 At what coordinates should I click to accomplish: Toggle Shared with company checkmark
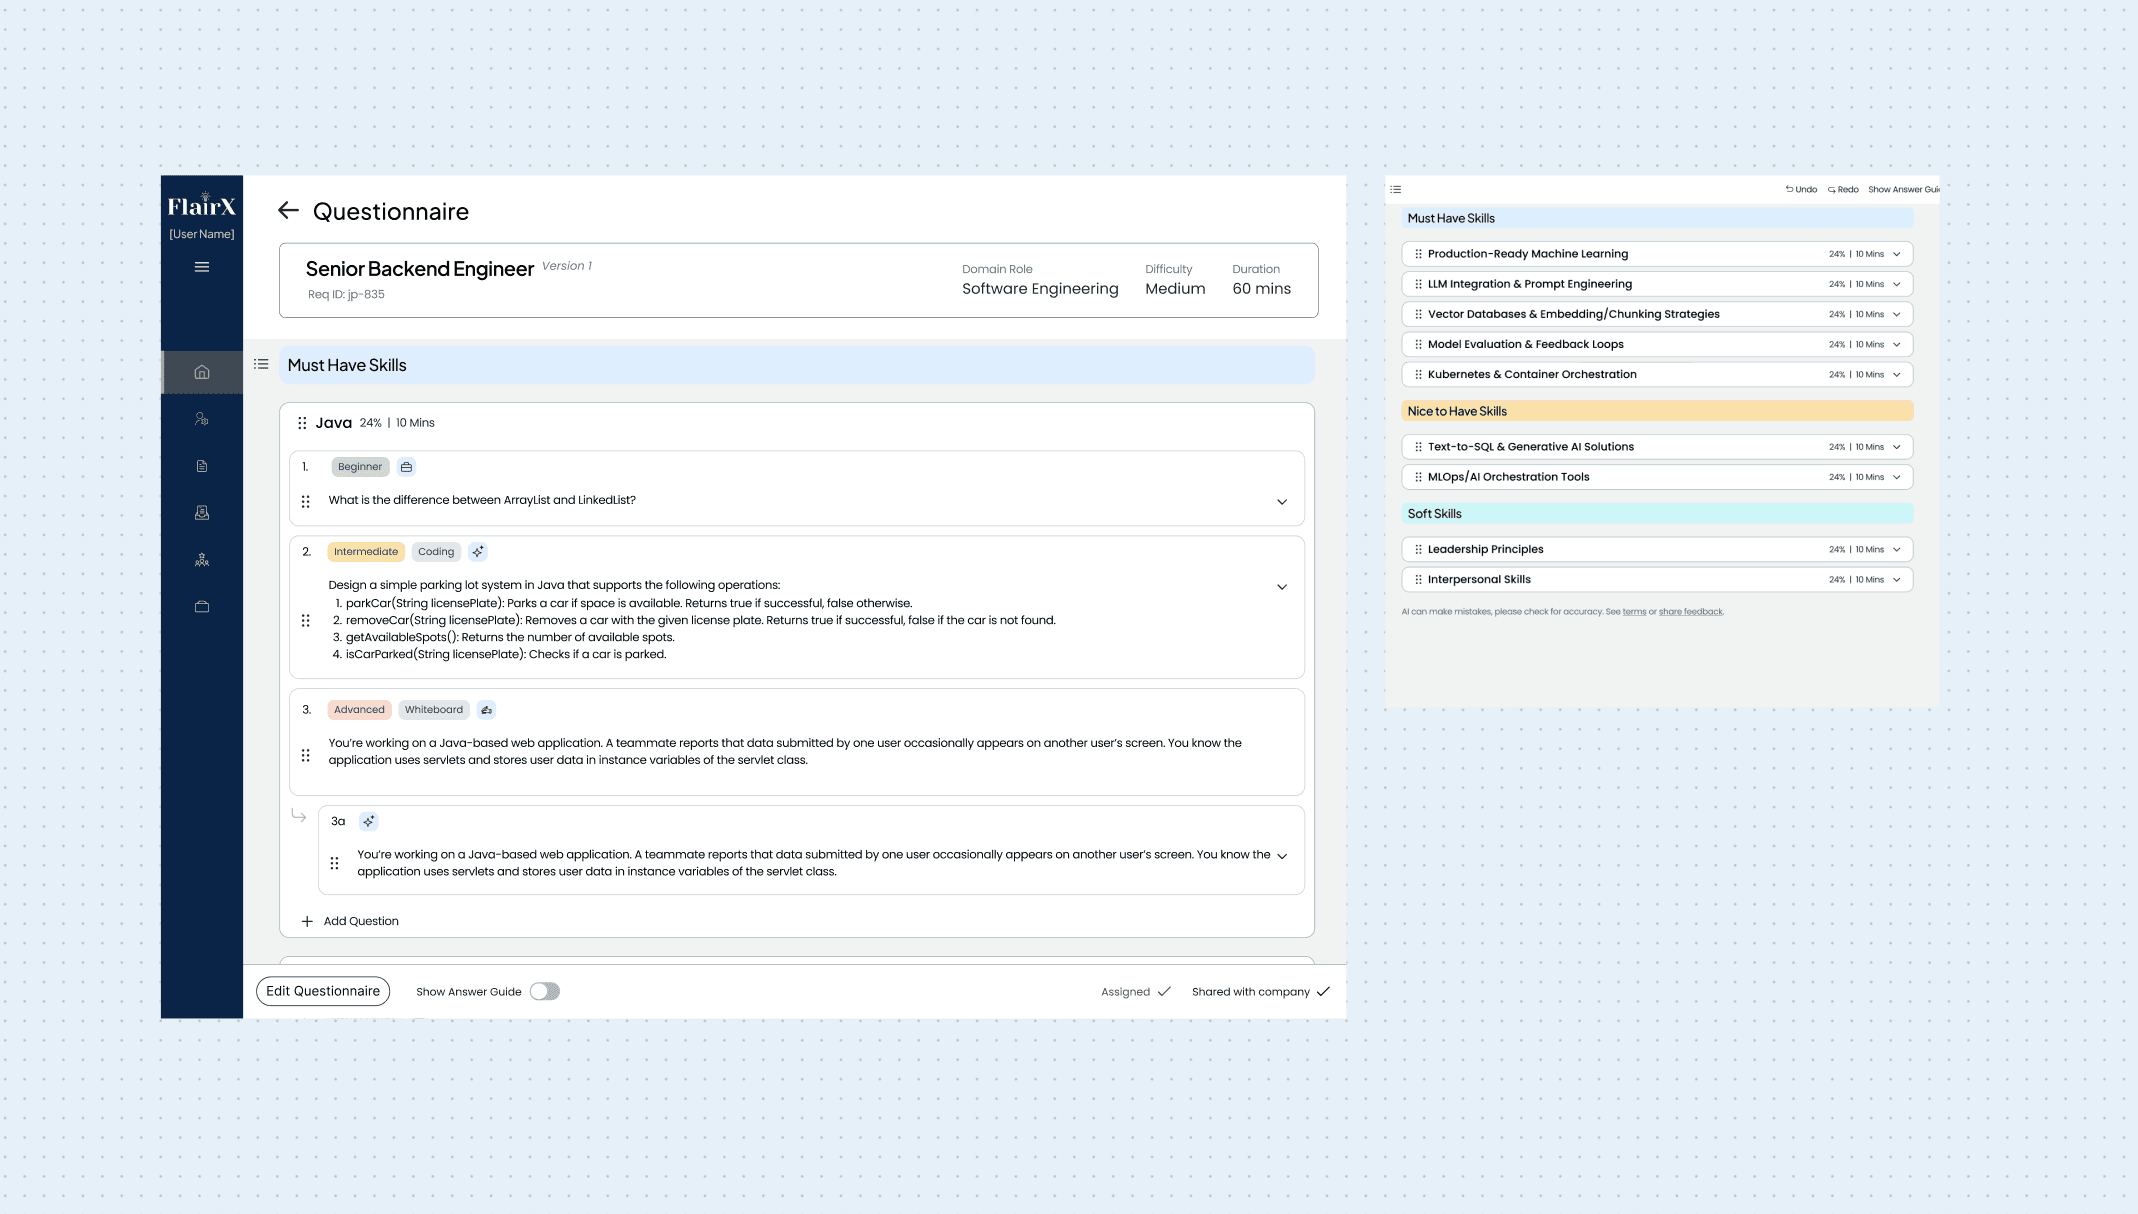pos(1323,991)
